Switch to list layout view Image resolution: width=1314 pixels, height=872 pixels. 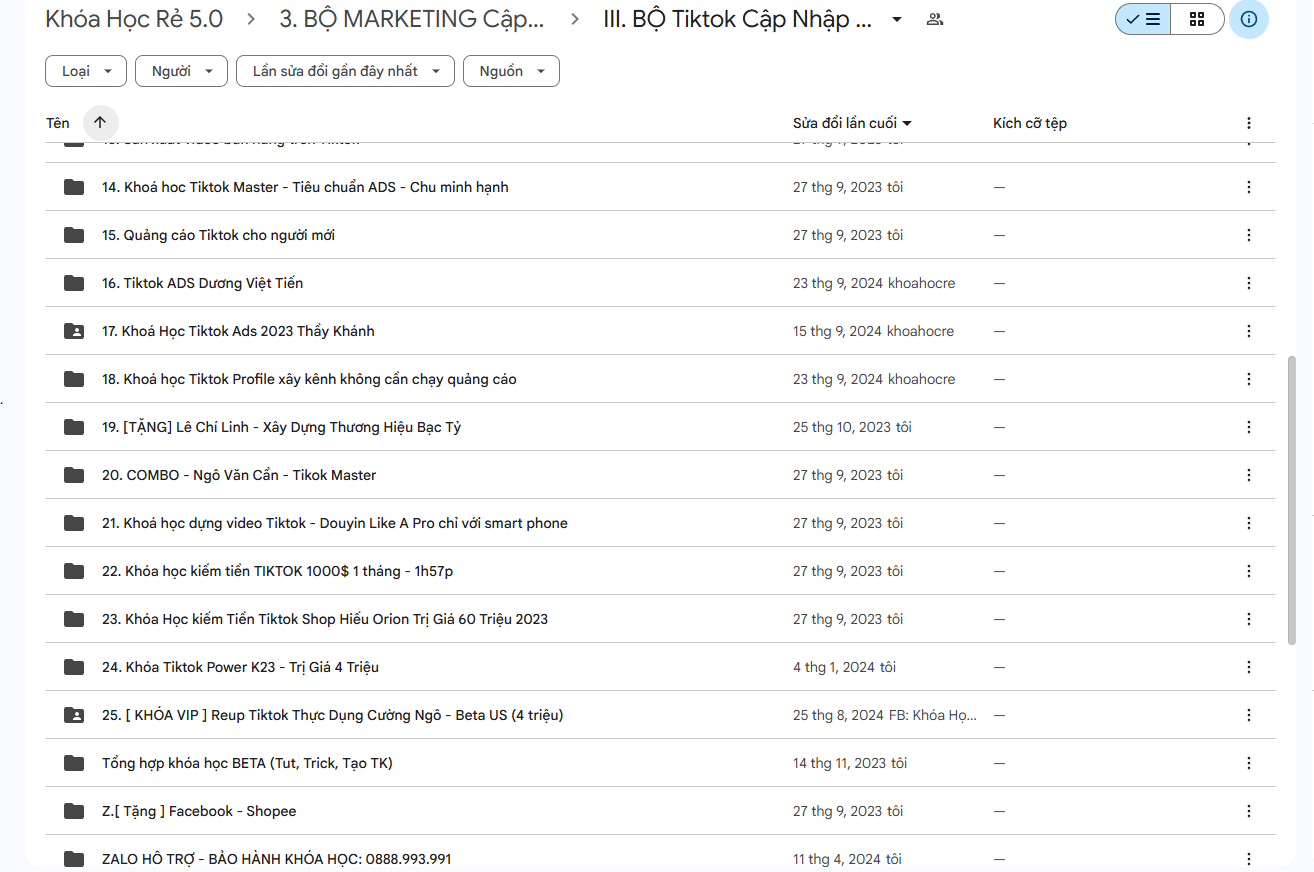(x=1143, y=19)
